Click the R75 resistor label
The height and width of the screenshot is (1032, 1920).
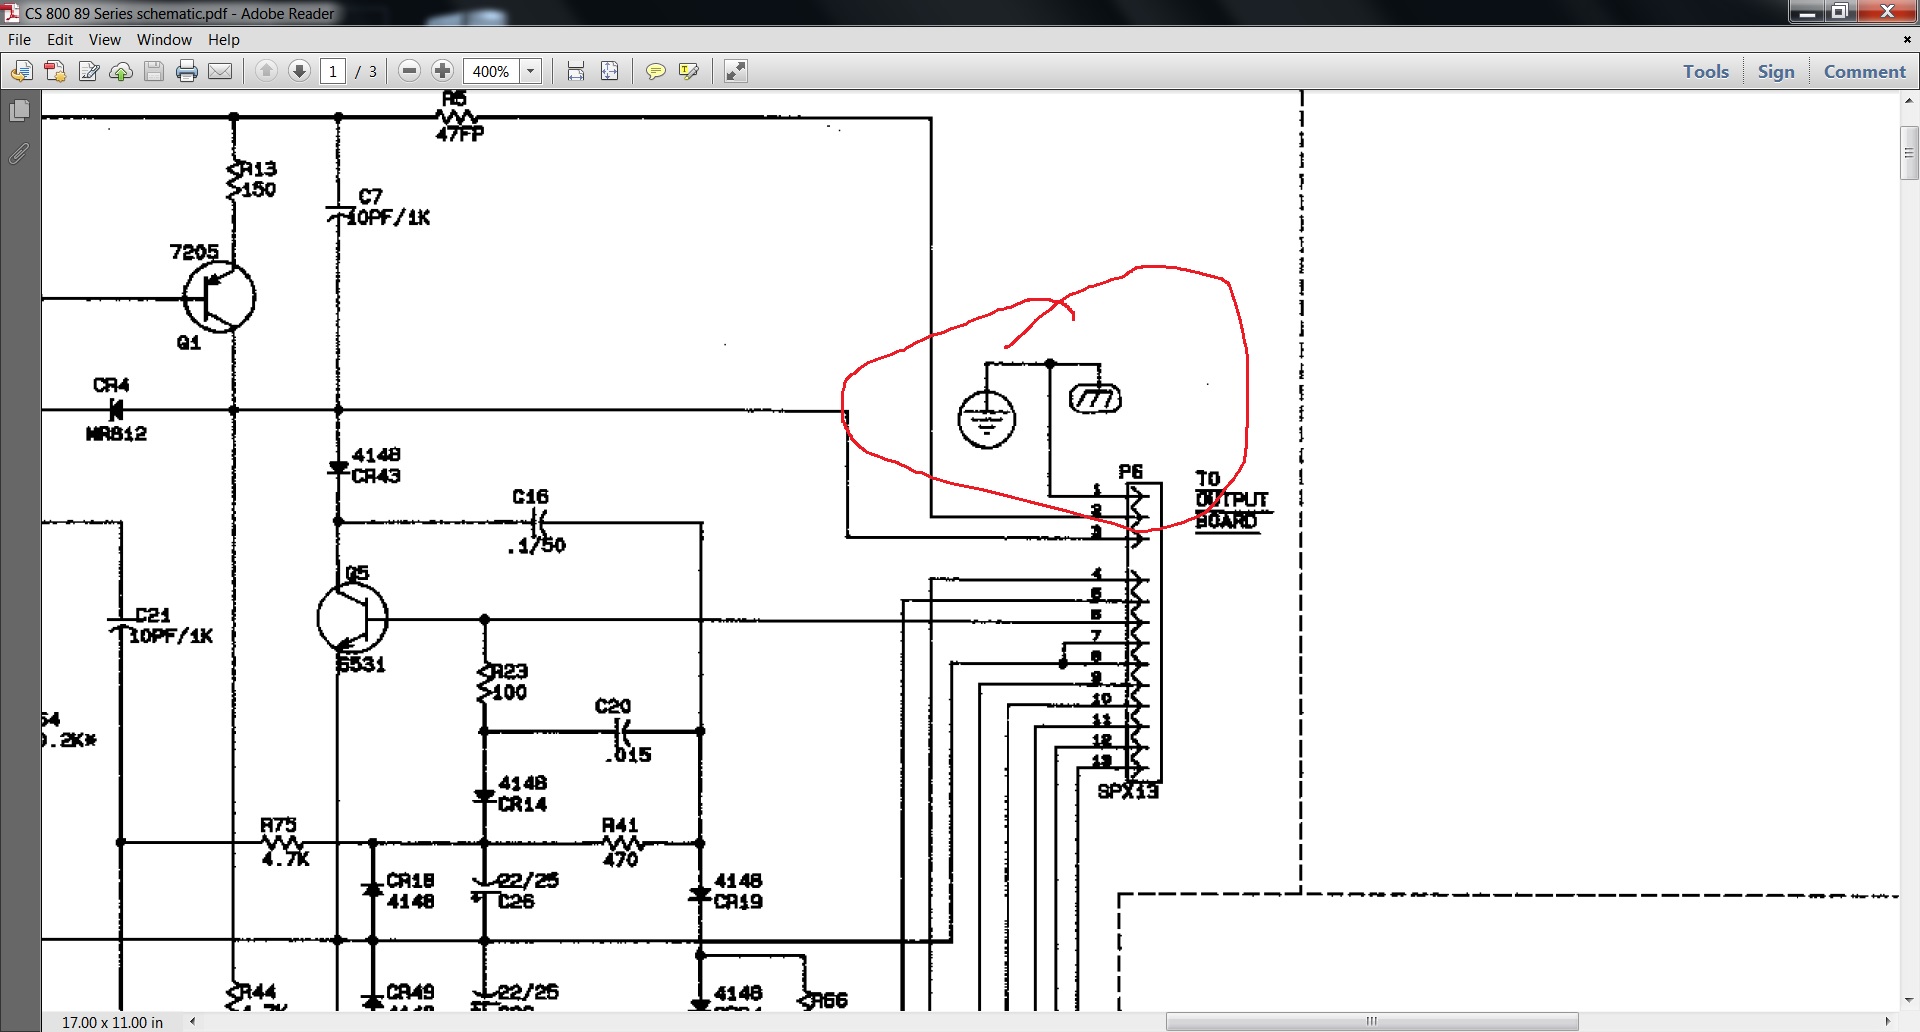tap(279, 825)
